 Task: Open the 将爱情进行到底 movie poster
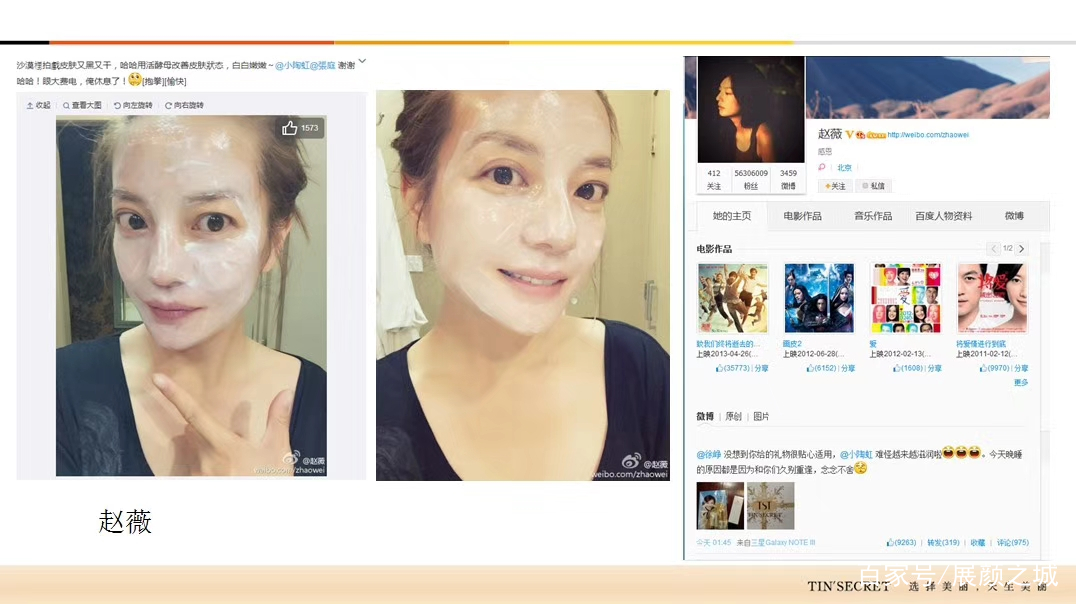(992, 298)
